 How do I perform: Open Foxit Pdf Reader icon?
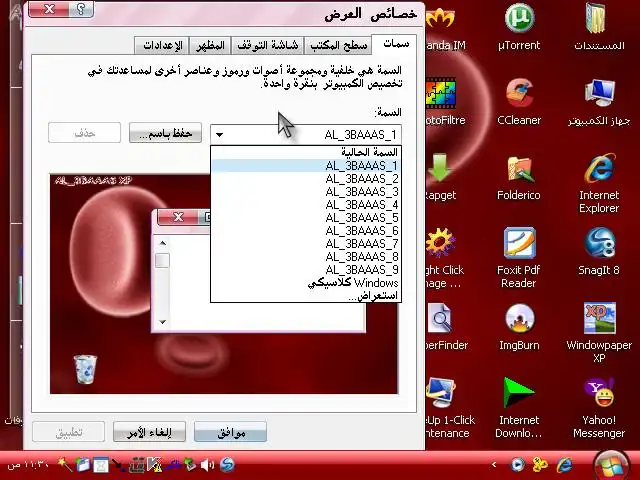click(x=519, y=258)
